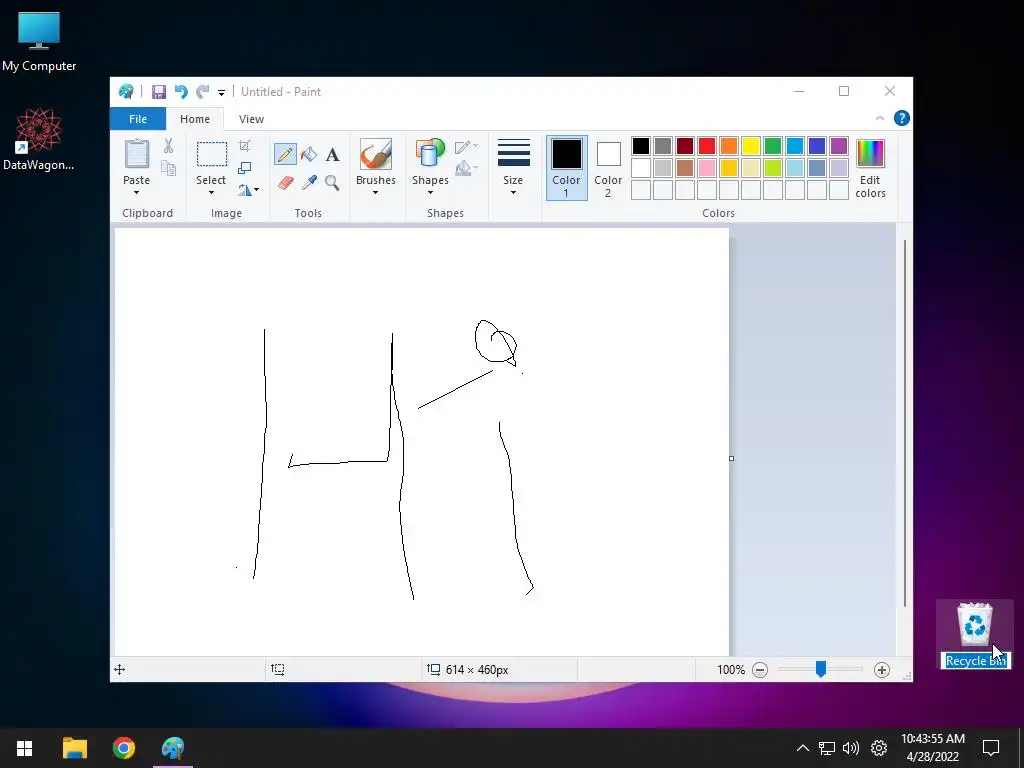The width and height of the screenshot is (1024, 768).
Task: Select the Recycle Bin desktop icon
Action: click(x=975, y=634)
